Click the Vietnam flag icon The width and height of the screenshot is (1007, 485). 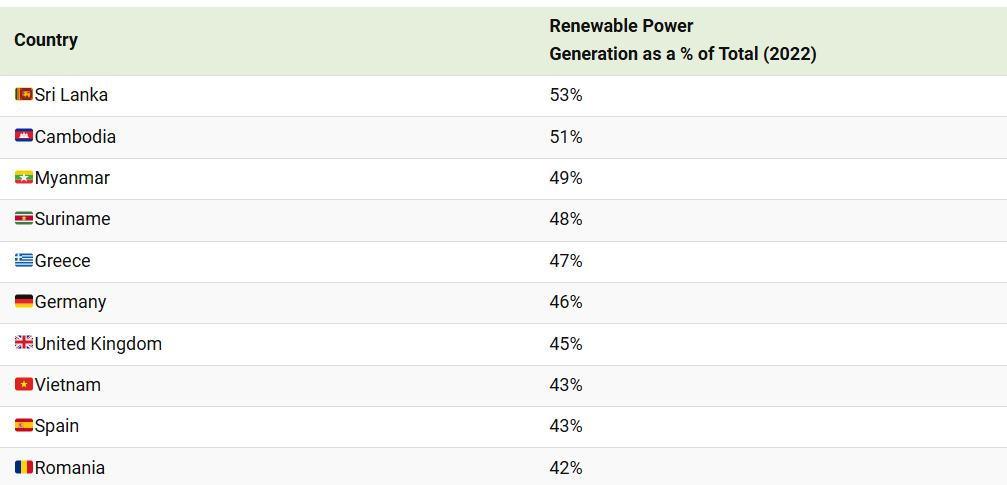tap(24, 385)
